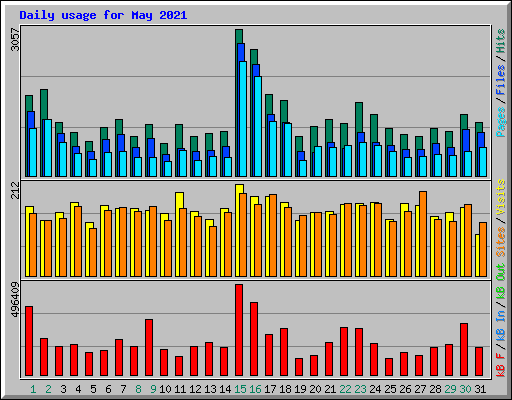The height and width of the screenshot is (400, 512).
Task: Click day 16 on the x-axis
Action: click(255, 389)
